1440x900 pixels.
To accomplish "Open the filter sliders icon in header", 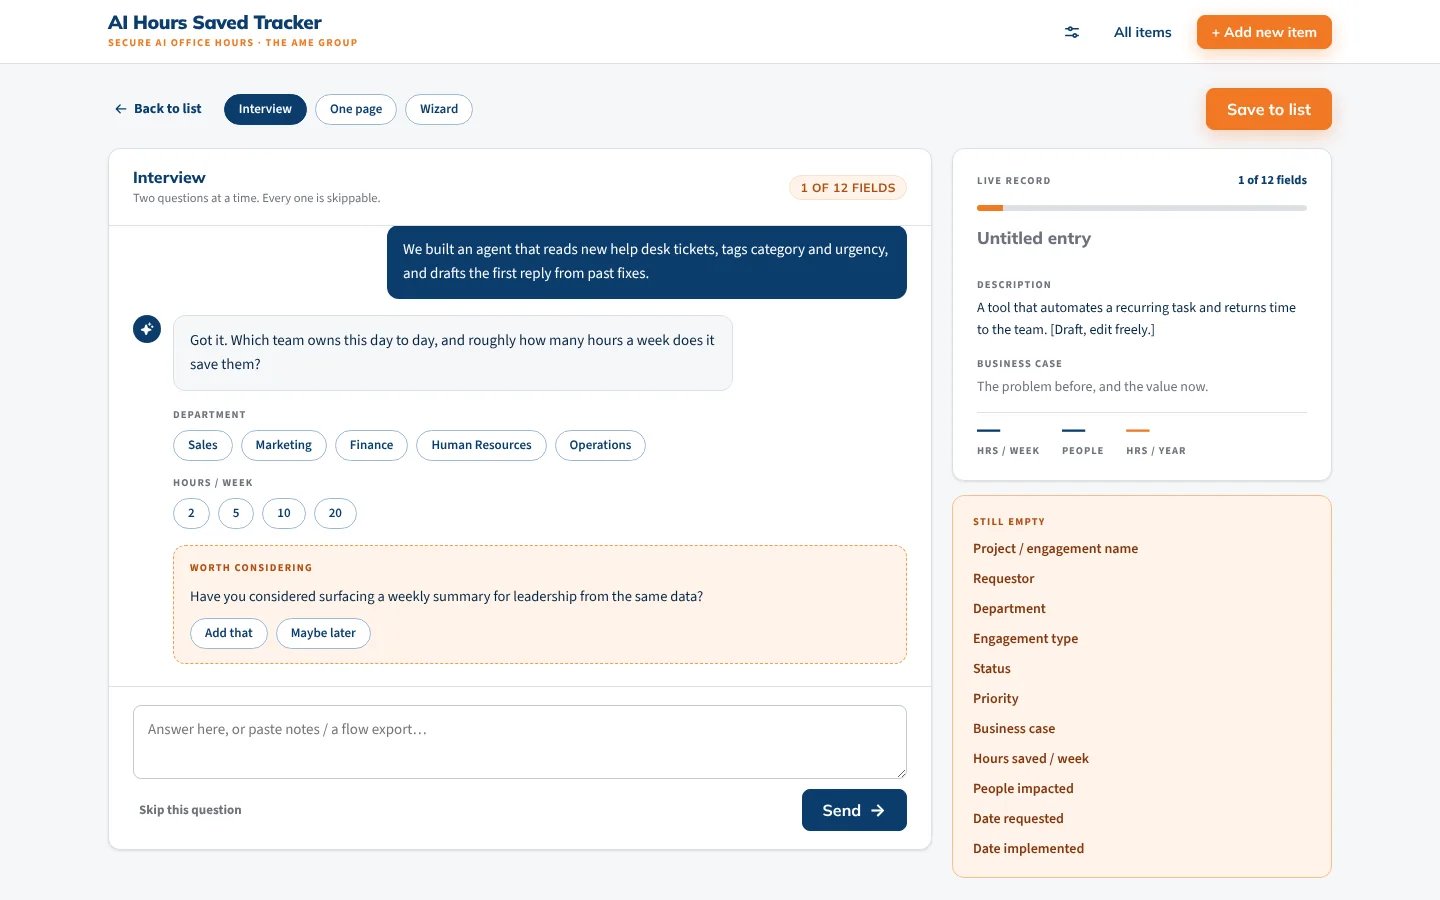I will [x=1072, y=32].
